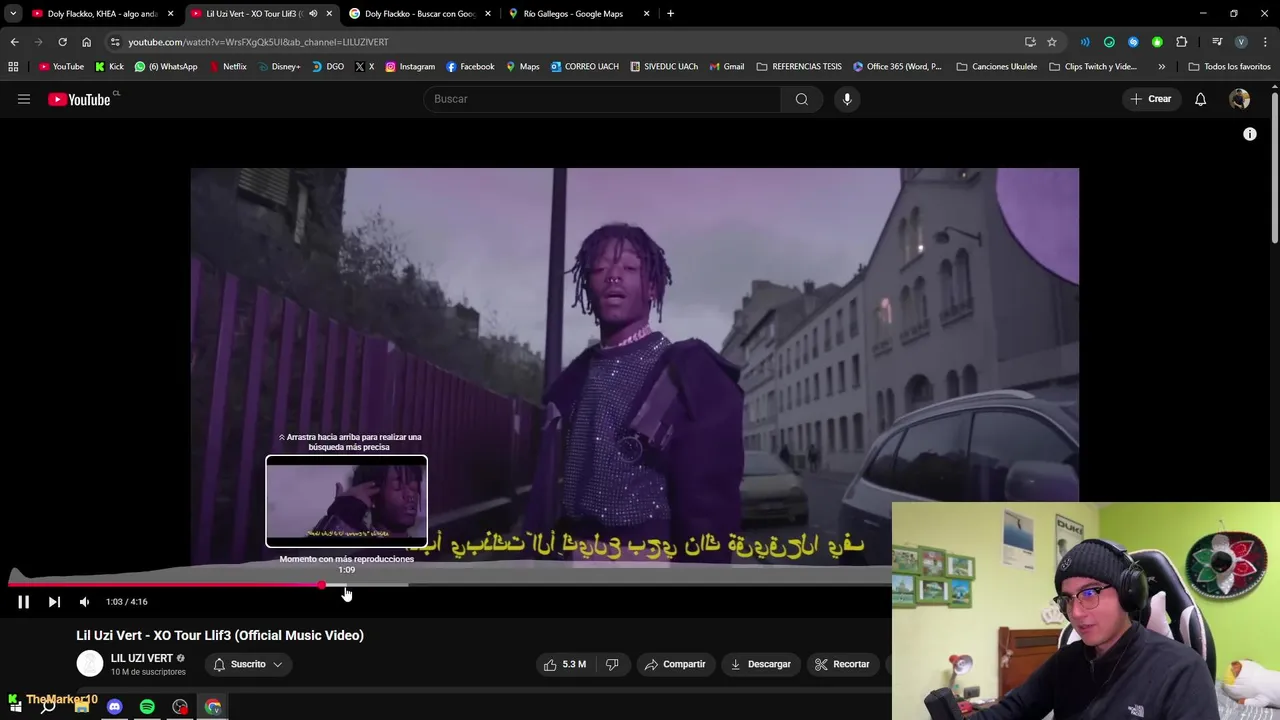The width and height of the screenshot is (1280, 720).
Task: Open YouTube notifications bell
Action: [x=1200, y=99]
